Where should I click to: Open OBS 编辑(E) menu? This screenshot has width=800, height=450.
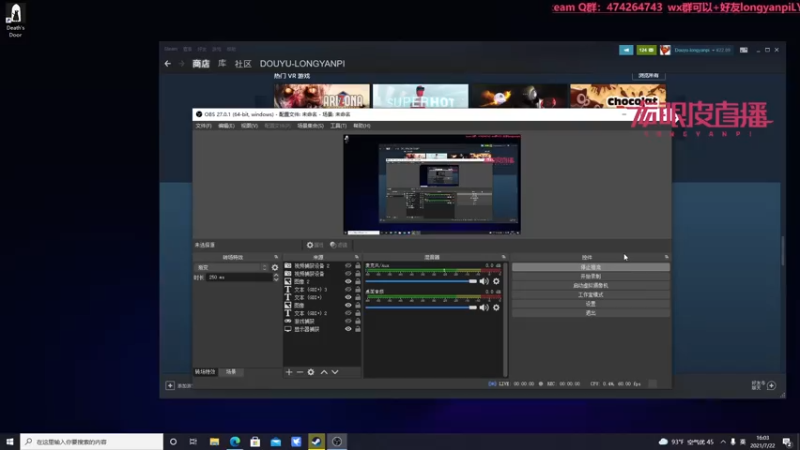[x=226, y=126]
